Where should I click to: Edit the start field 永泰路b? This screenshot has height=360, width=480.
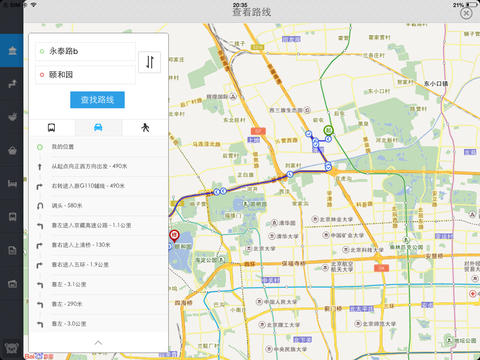[85, 51]
